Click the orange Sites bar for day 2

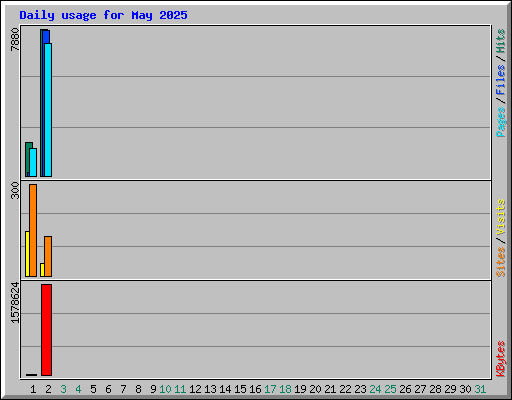tap(48, 256)
